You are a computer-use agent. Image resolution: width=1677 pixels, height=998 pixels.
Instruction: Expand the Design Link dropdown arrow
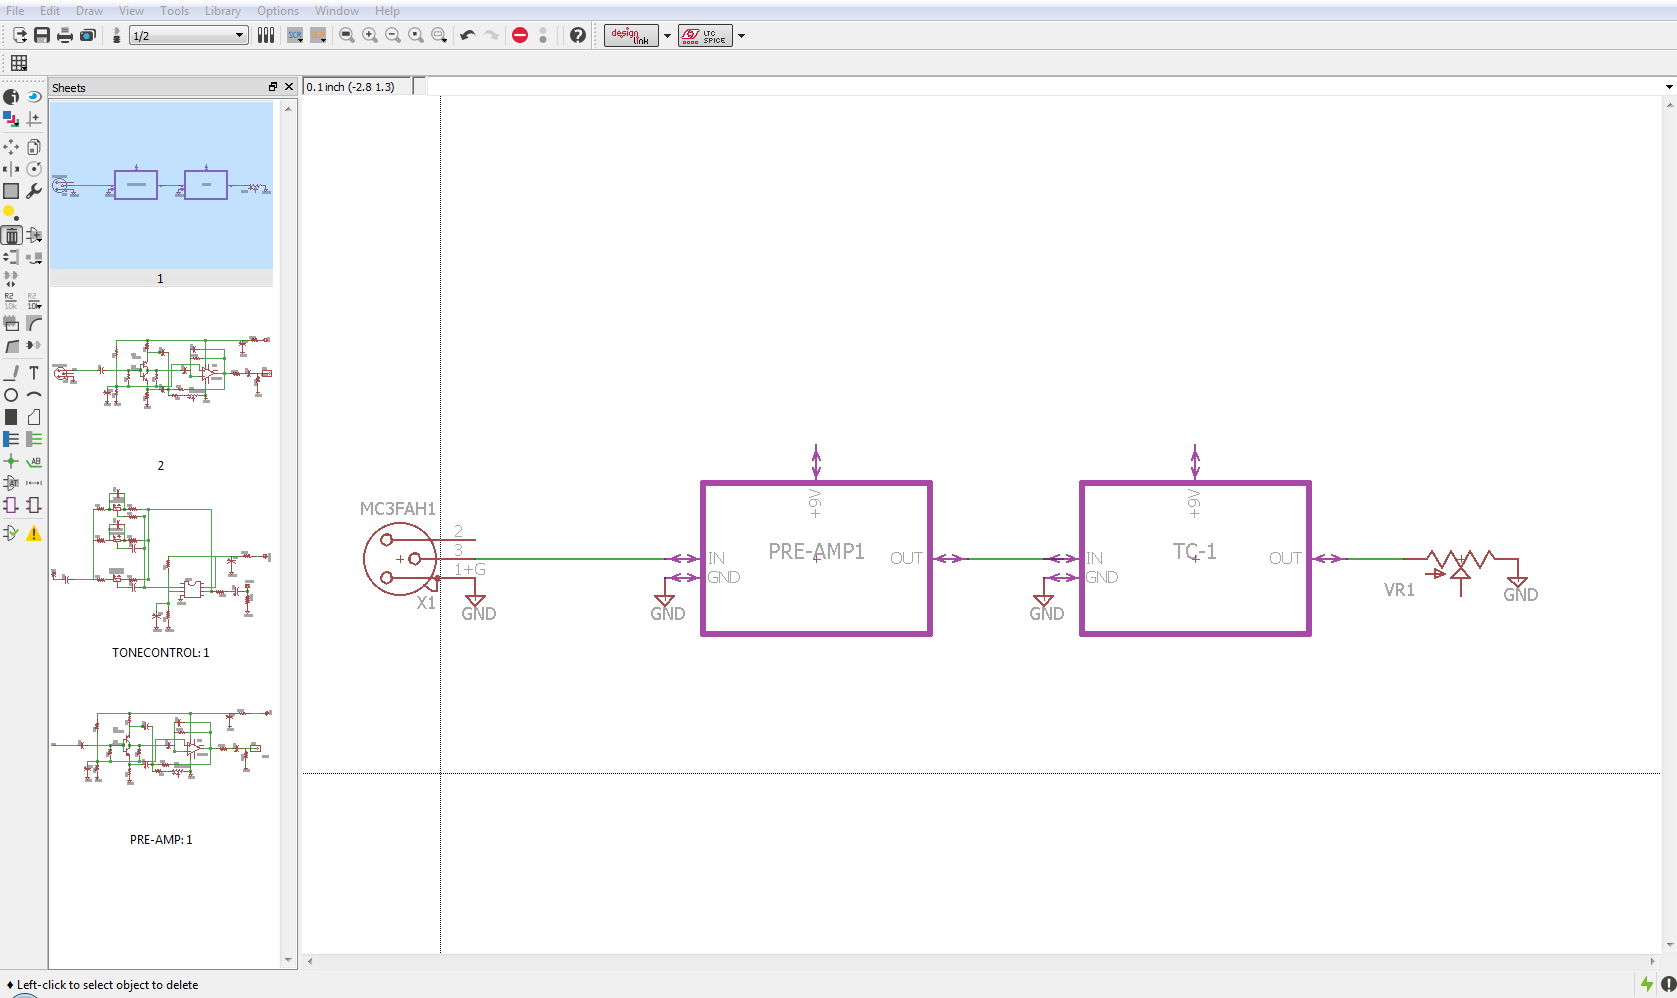coord(667,36)
